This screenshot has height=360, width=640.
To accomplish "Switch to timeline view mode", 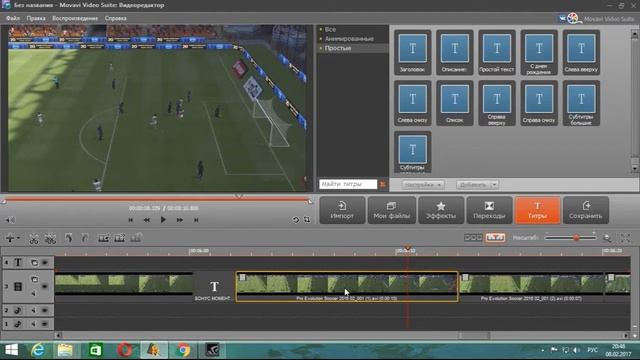I will click(x=495, y=238).
